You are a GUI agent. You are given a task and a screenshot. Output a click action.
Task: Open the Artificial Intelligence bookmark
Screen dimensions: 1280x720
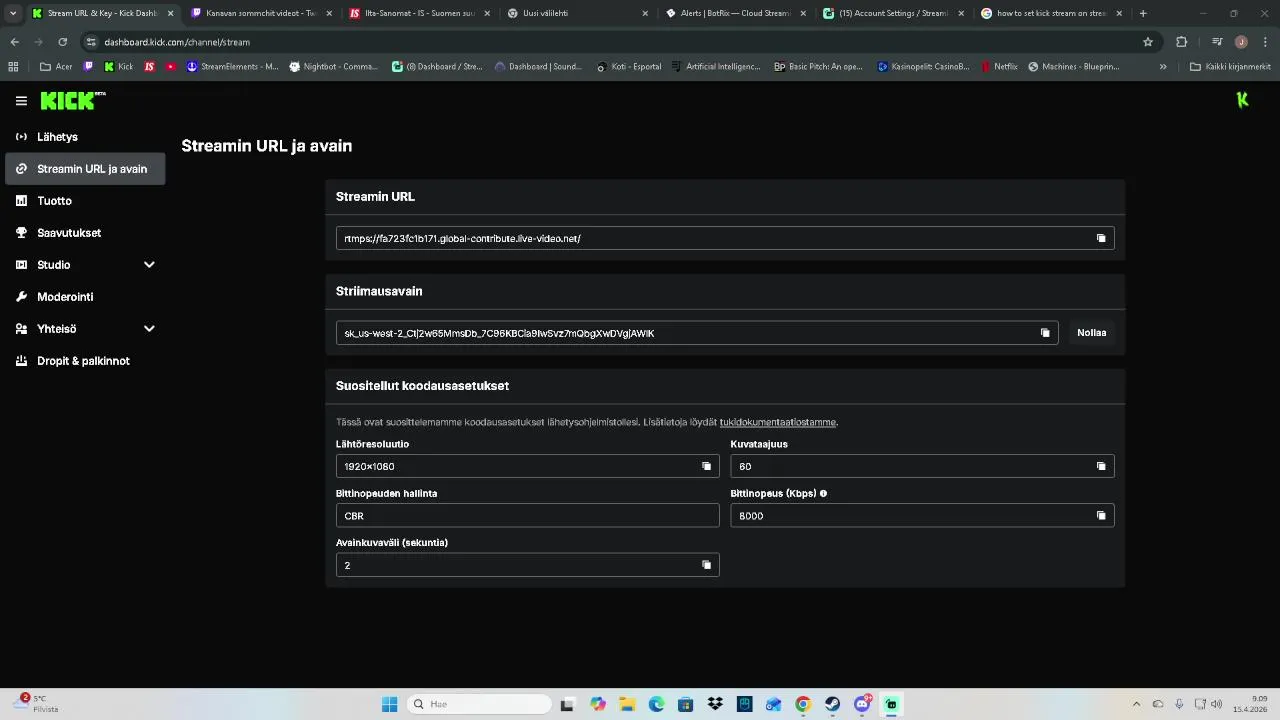[715, 67]
